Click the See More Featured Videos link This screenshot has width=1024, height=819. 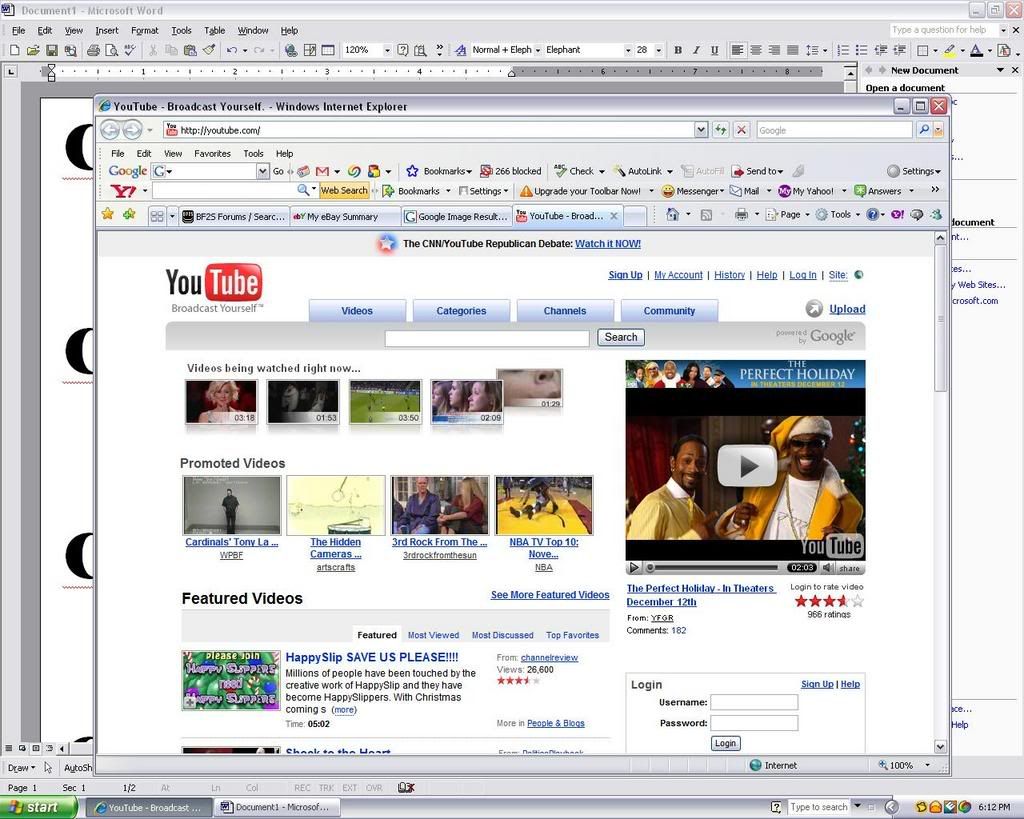[550, 595]
